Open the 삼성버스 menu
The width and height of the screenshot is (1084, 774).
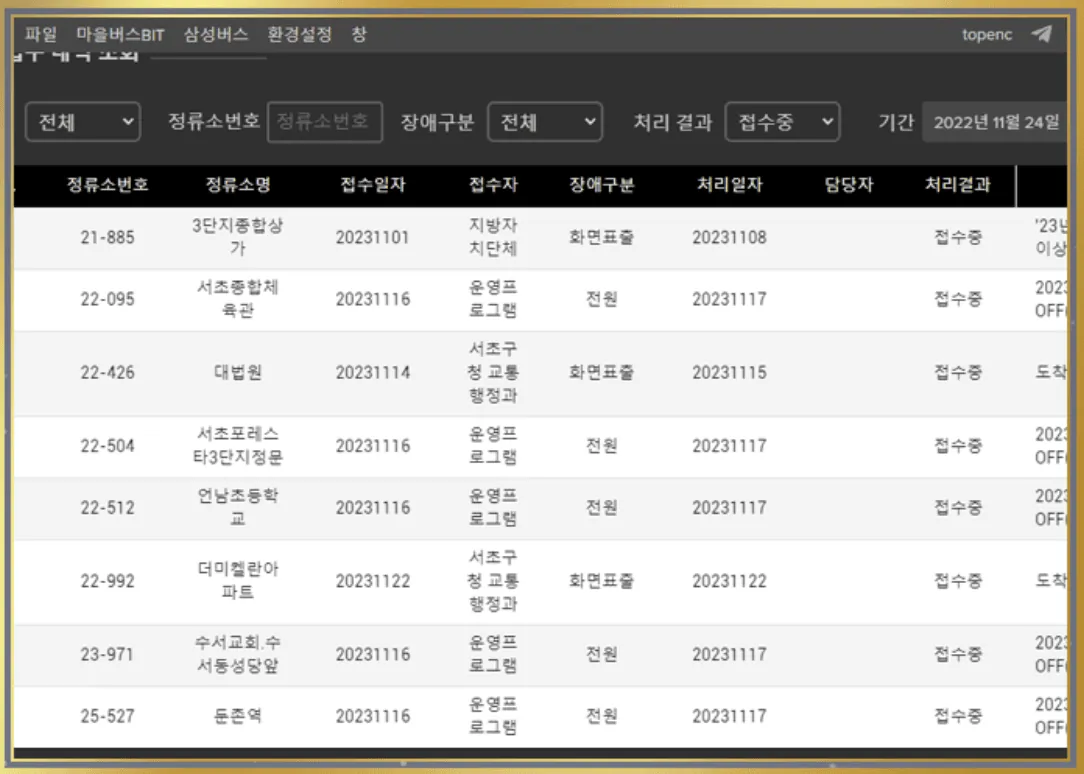[x=215, y=34]
